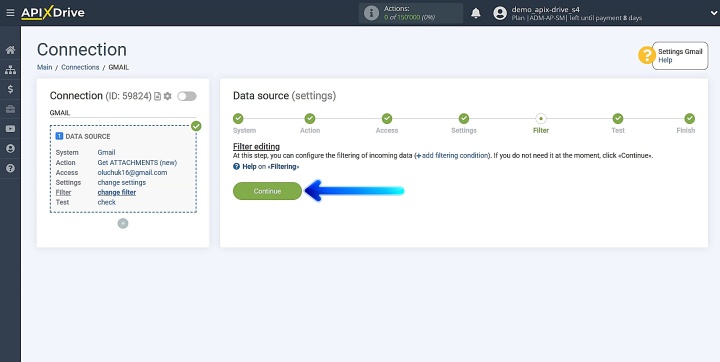720x362 pixels.
Task: Click the yellow question mark help icon
Action: 647,56
